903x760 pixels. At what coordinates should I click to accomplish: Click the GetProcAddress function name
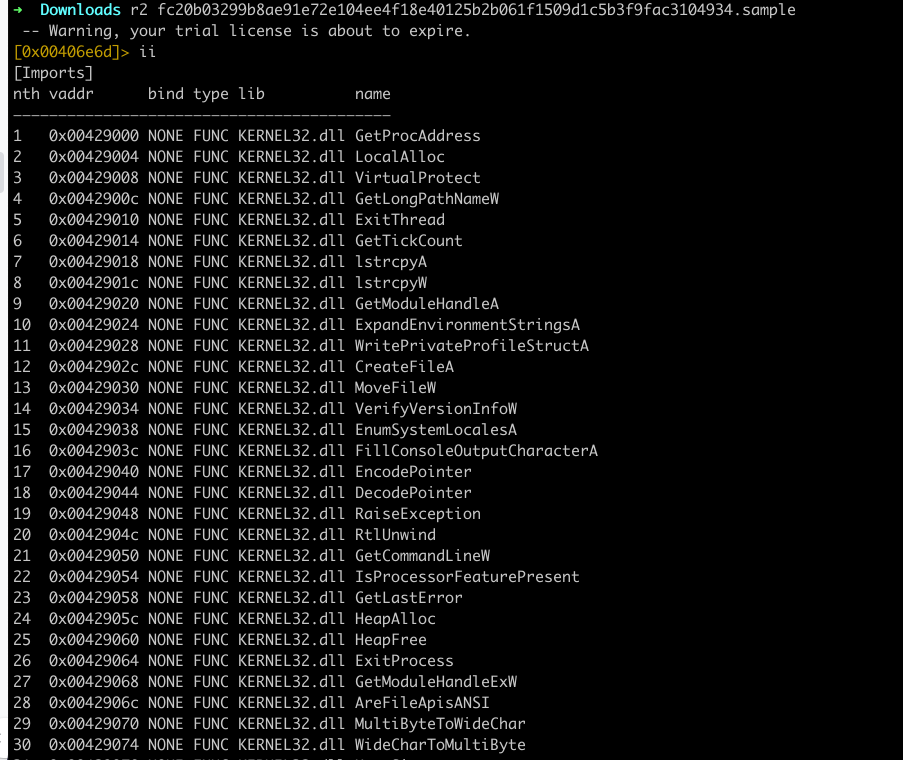[417, 136]
